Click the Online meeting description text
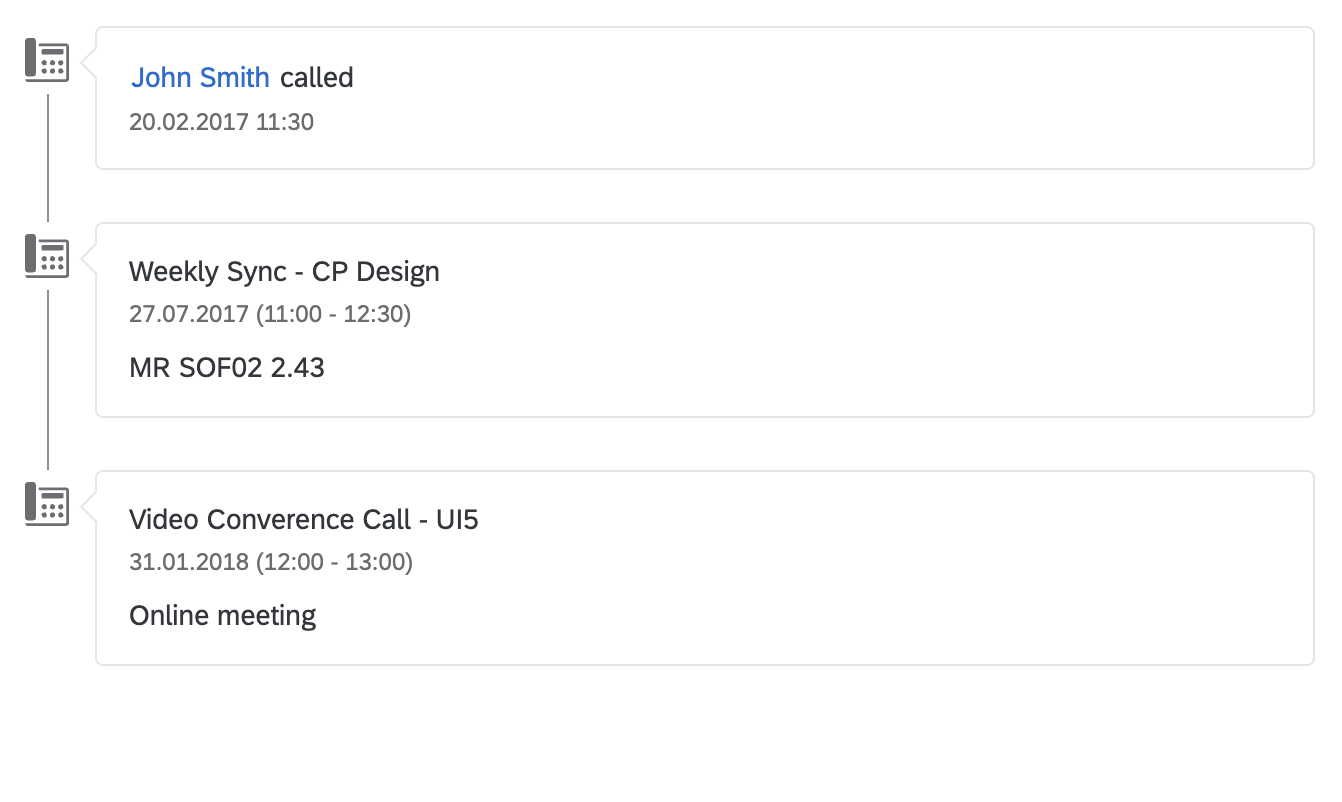1342x802 pixels. (222, 615)
